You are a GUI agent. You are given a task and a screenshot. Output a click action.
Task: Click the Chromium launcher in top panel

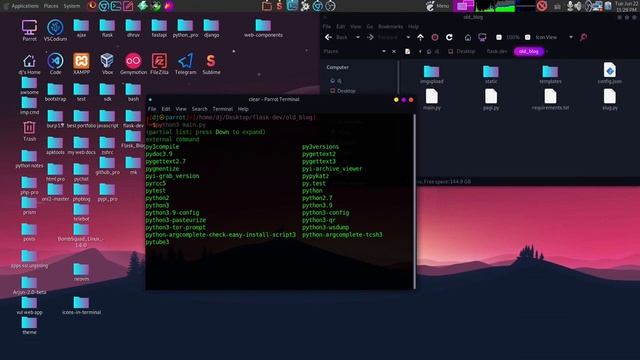pos(104,6)
